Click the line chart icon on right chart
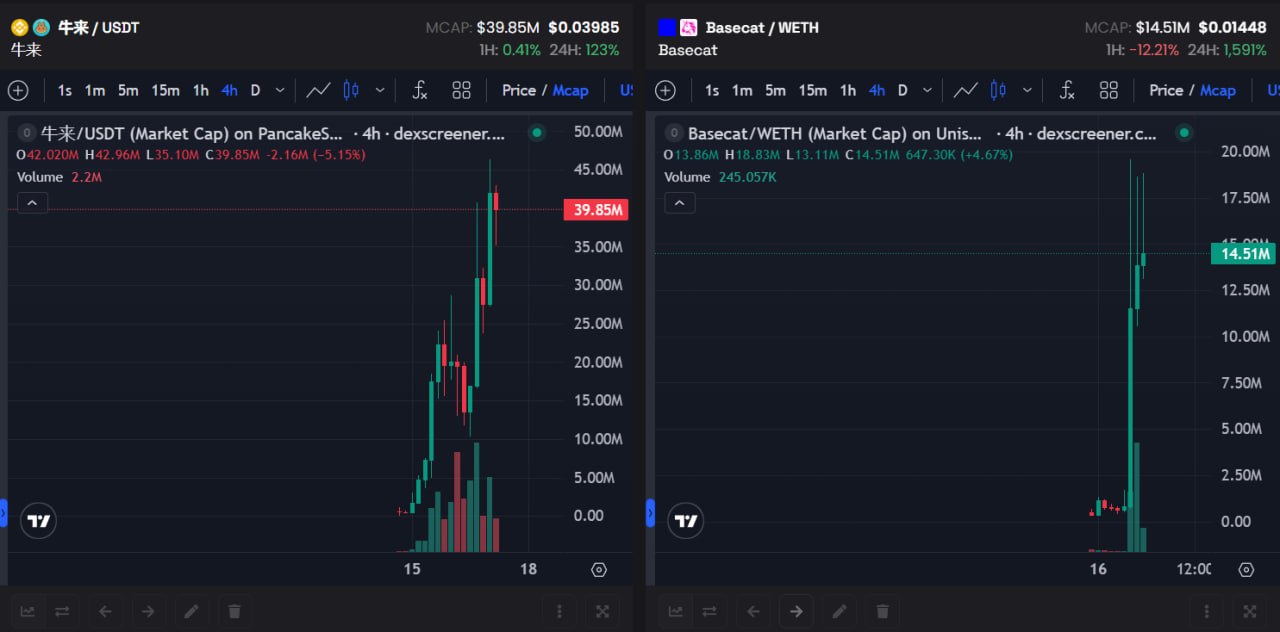Viewport: 1280px width, 632px height. pos(965,90)
